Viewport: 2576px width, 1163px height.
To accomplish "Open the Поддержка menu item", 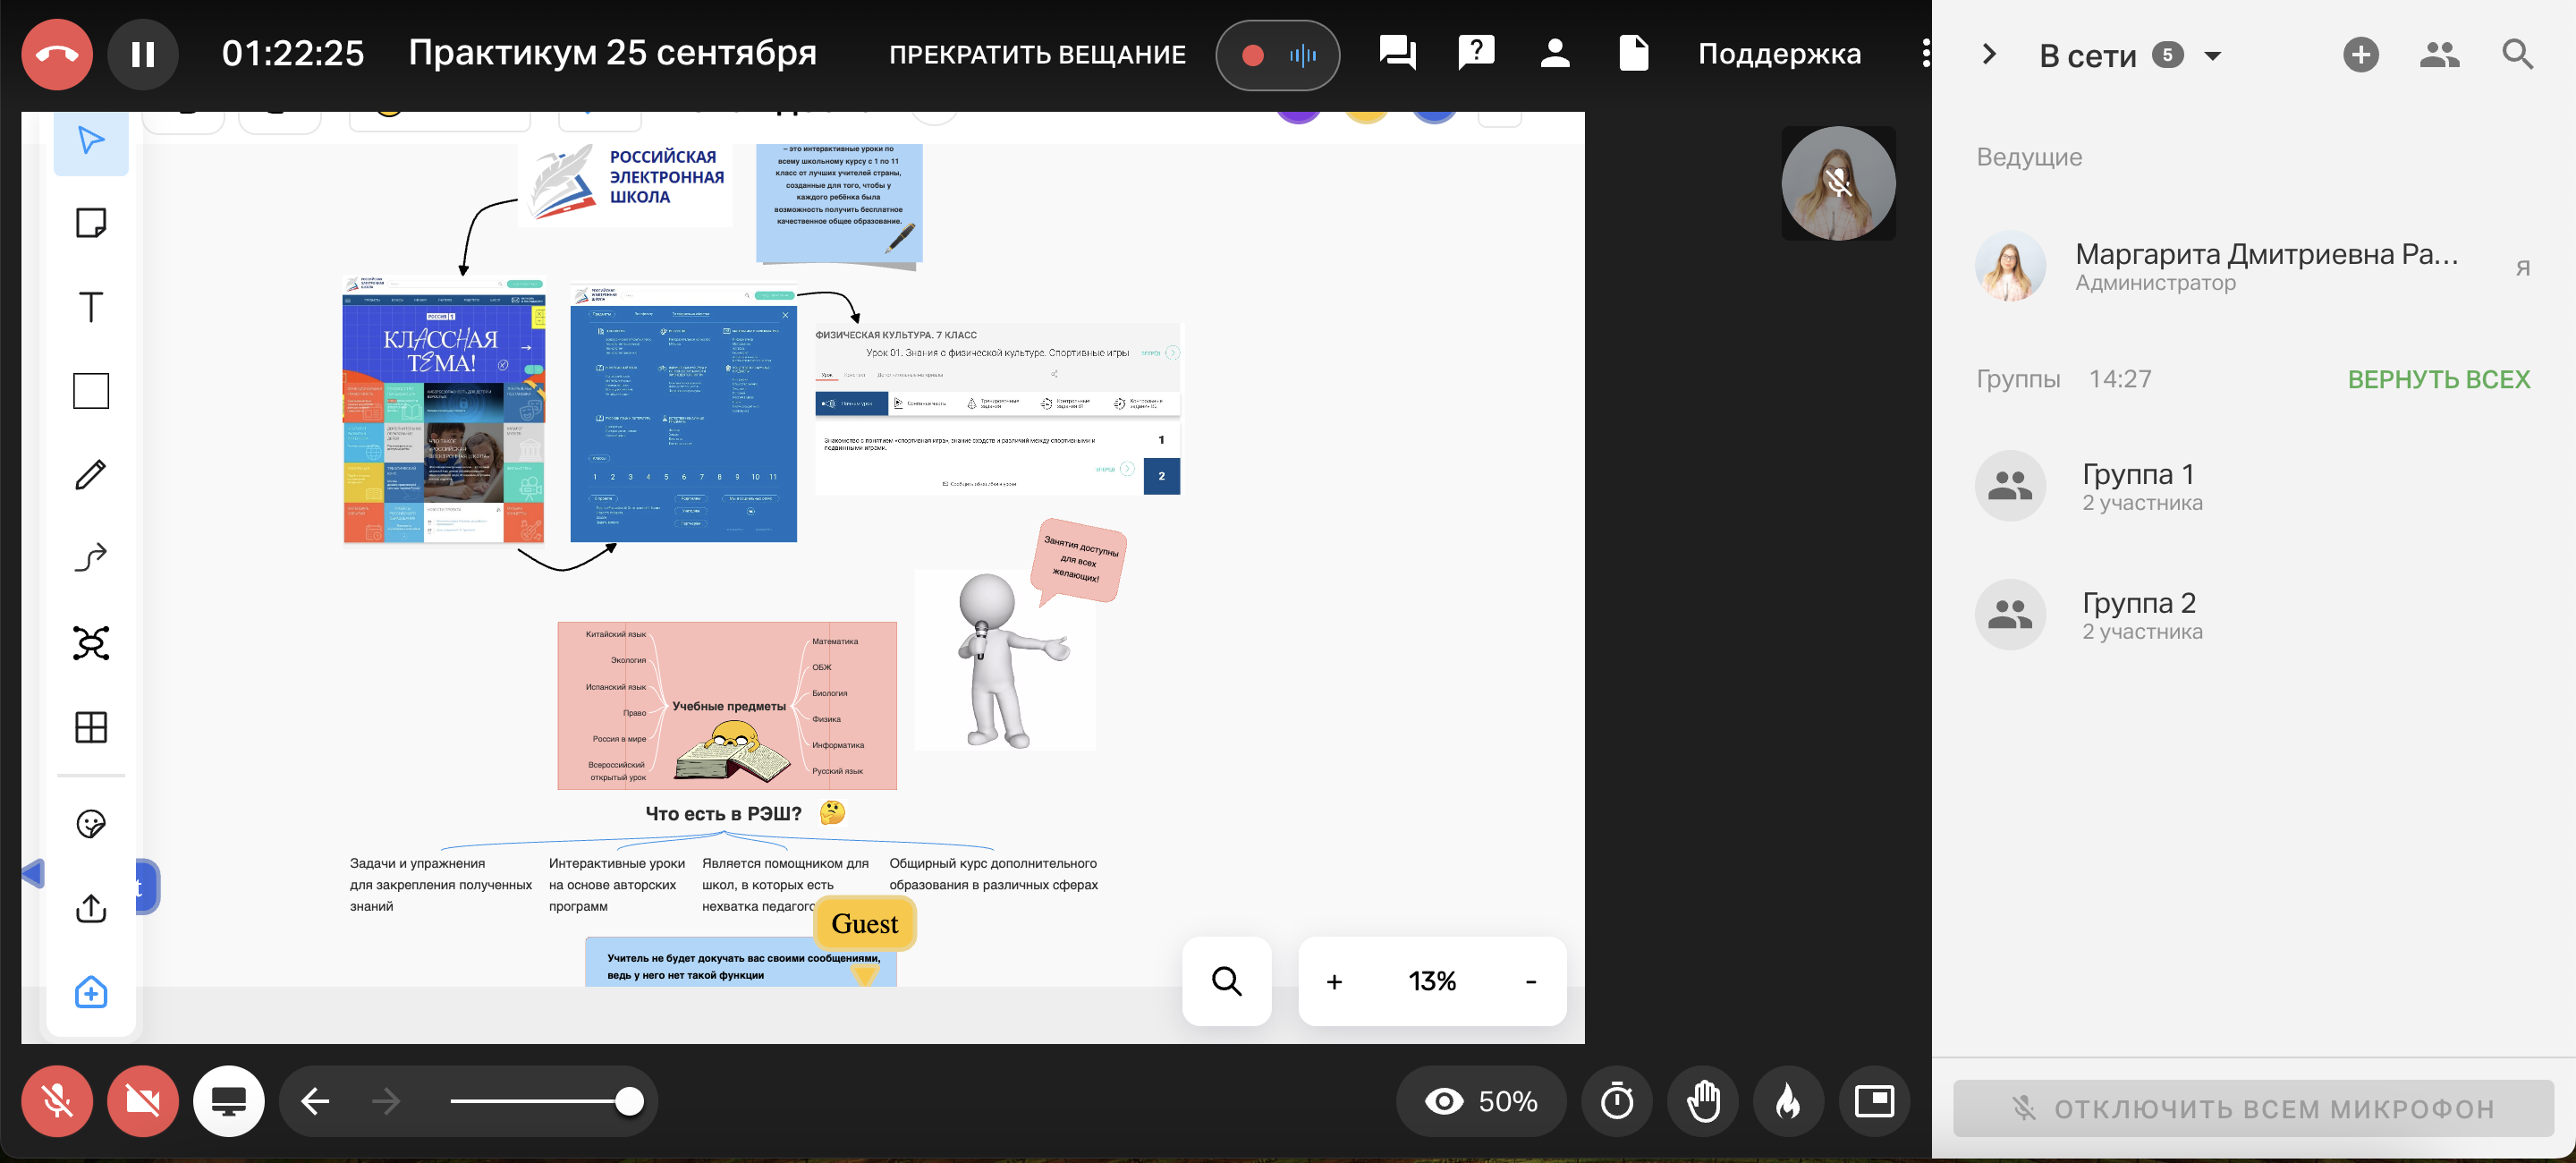I will [1779, 54].
